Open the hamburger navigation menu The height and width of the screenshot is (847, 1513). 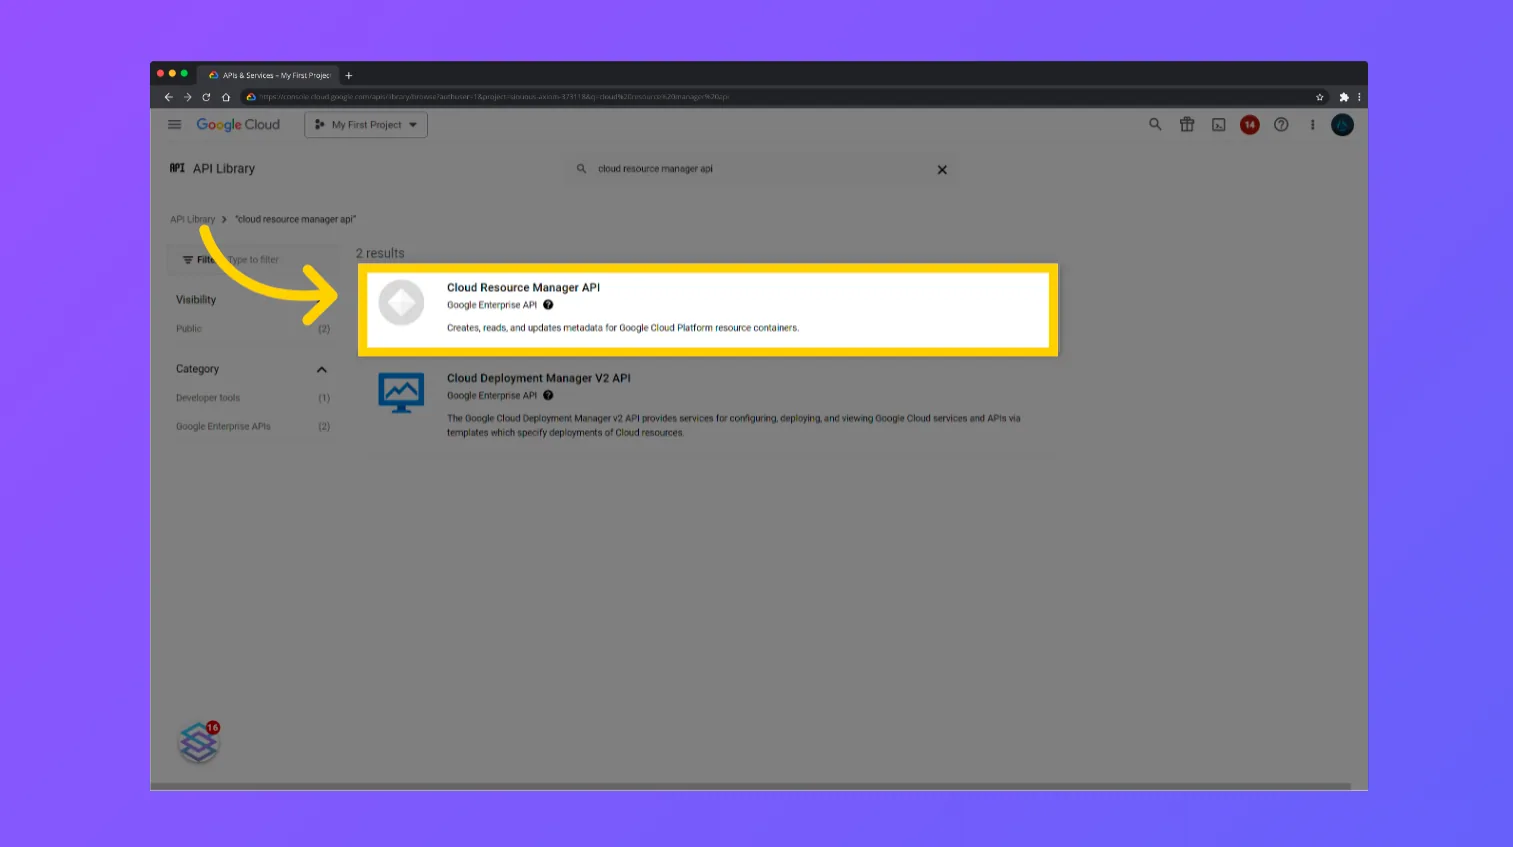coord(175,125)
